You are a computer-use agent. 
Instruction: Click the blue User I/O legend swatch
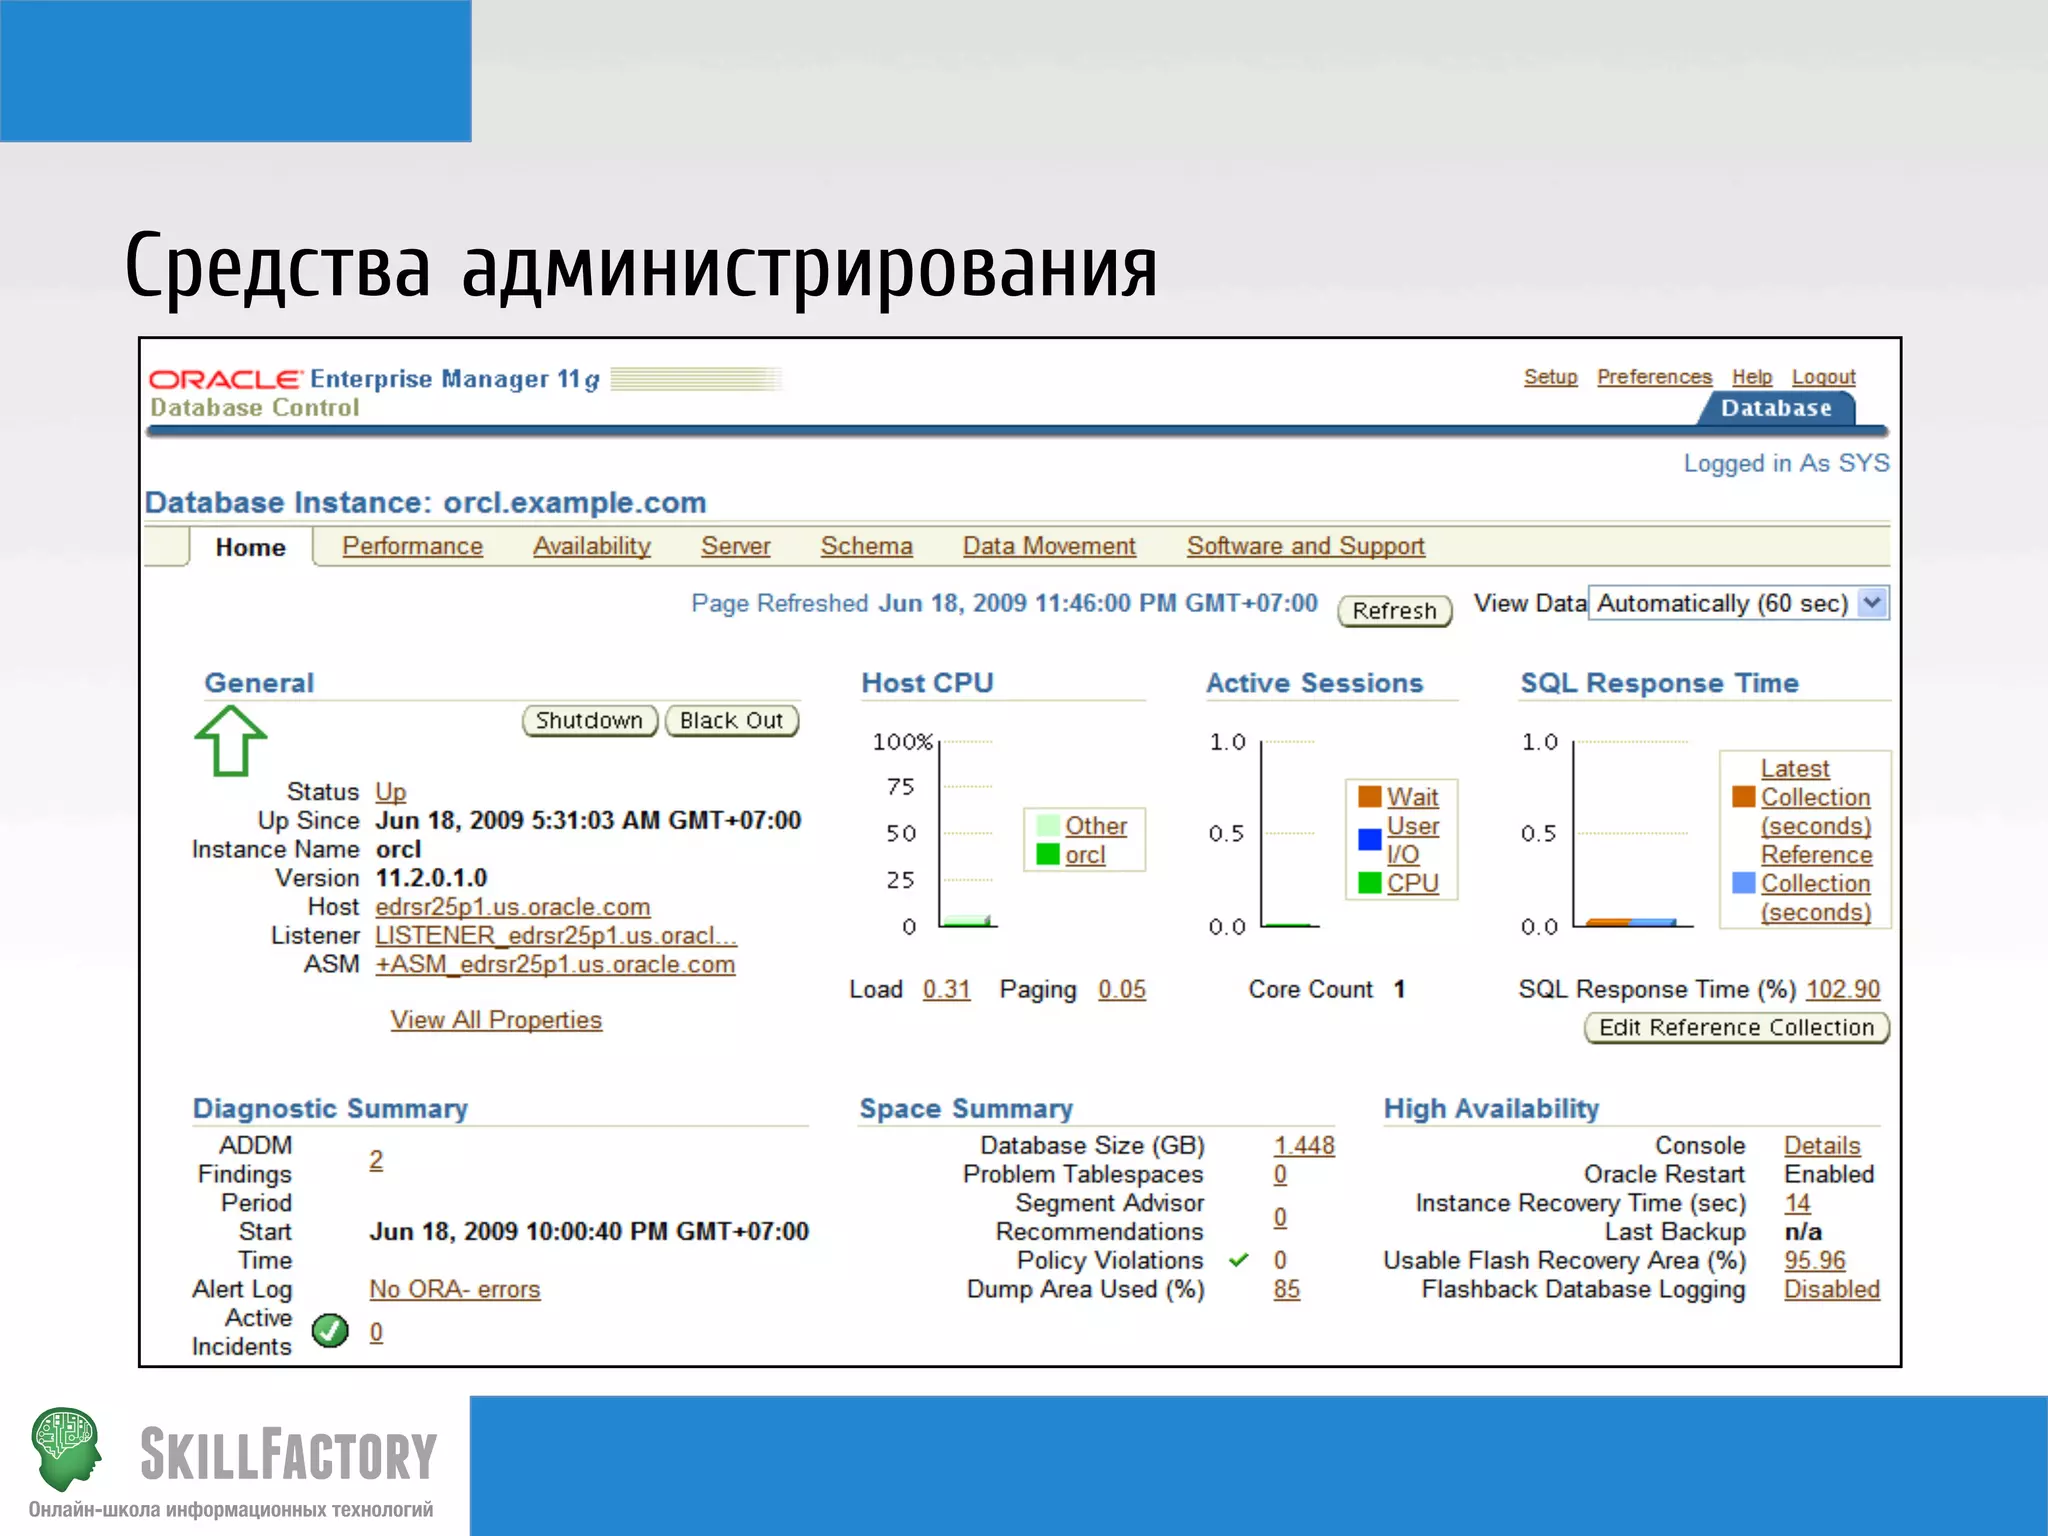point(1369,839)
